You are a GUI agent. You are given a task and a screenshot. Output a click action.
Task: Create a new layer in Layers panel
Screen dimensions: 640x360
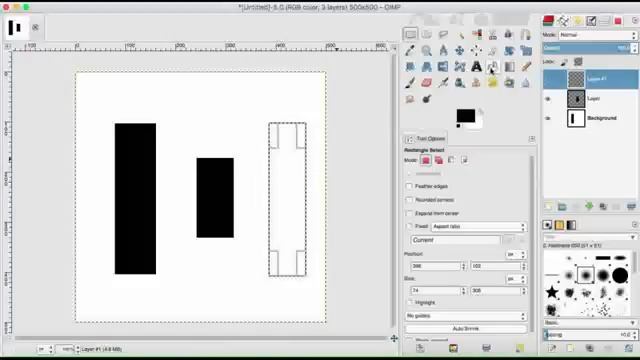(x=548, y=207)
